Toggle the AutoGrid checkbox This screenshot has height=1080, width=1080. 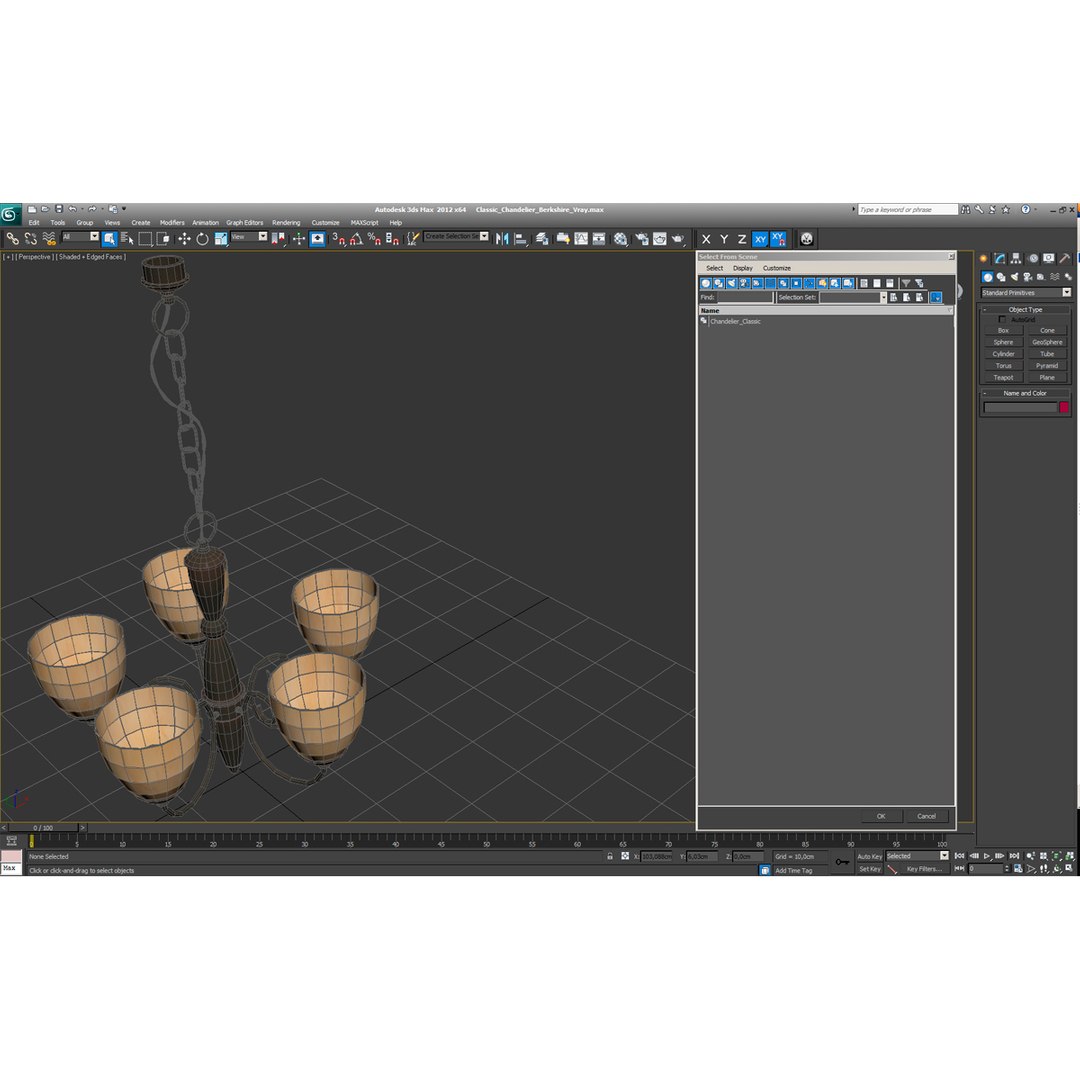(1002, 320)
